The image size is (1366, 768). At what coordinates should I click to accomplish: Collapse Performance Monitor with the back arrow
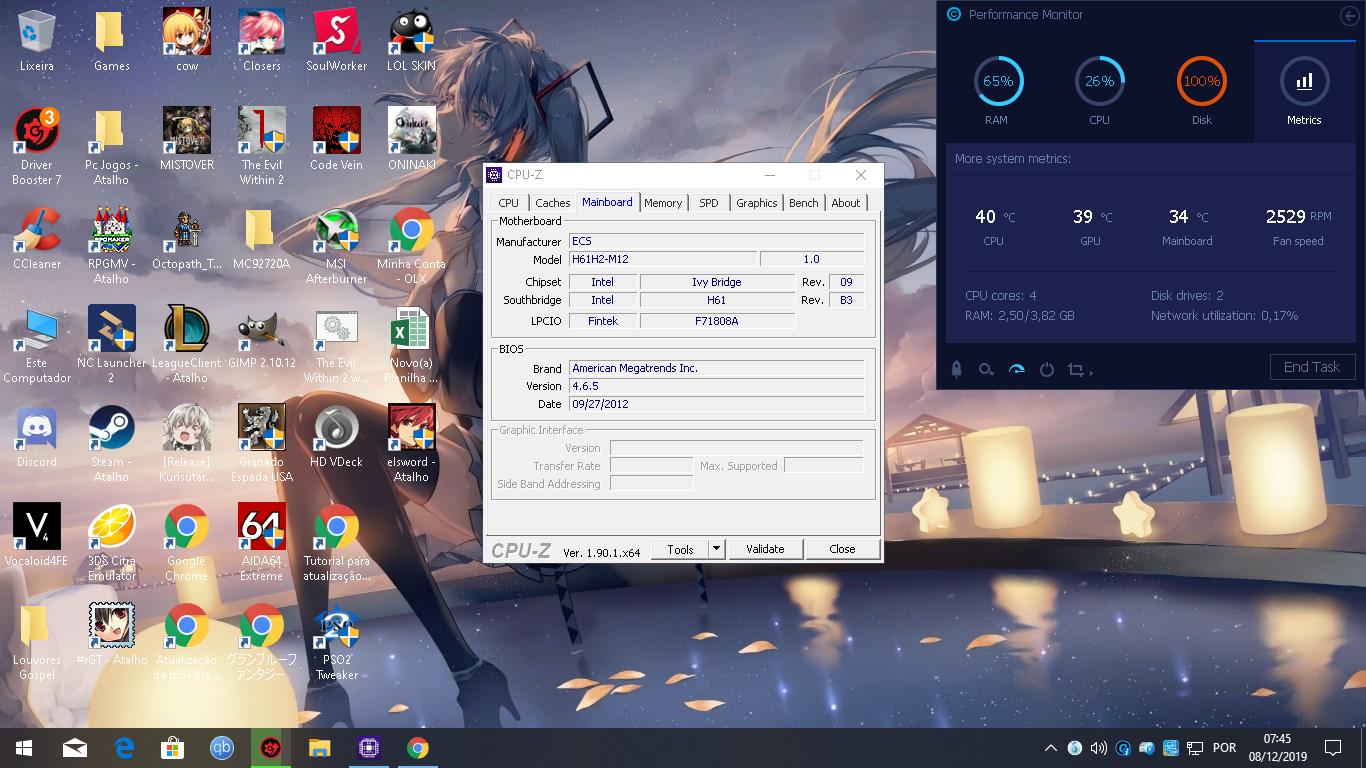point(1349,15)
